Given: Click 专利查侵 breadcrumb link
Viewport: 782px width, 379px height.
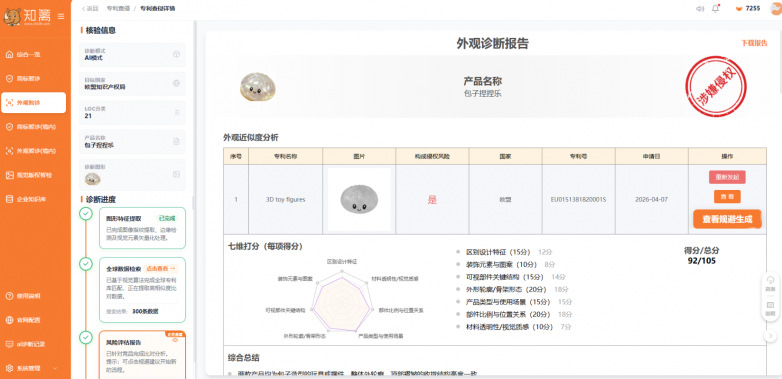Looking at the screenshot, I should pos(118,8).
